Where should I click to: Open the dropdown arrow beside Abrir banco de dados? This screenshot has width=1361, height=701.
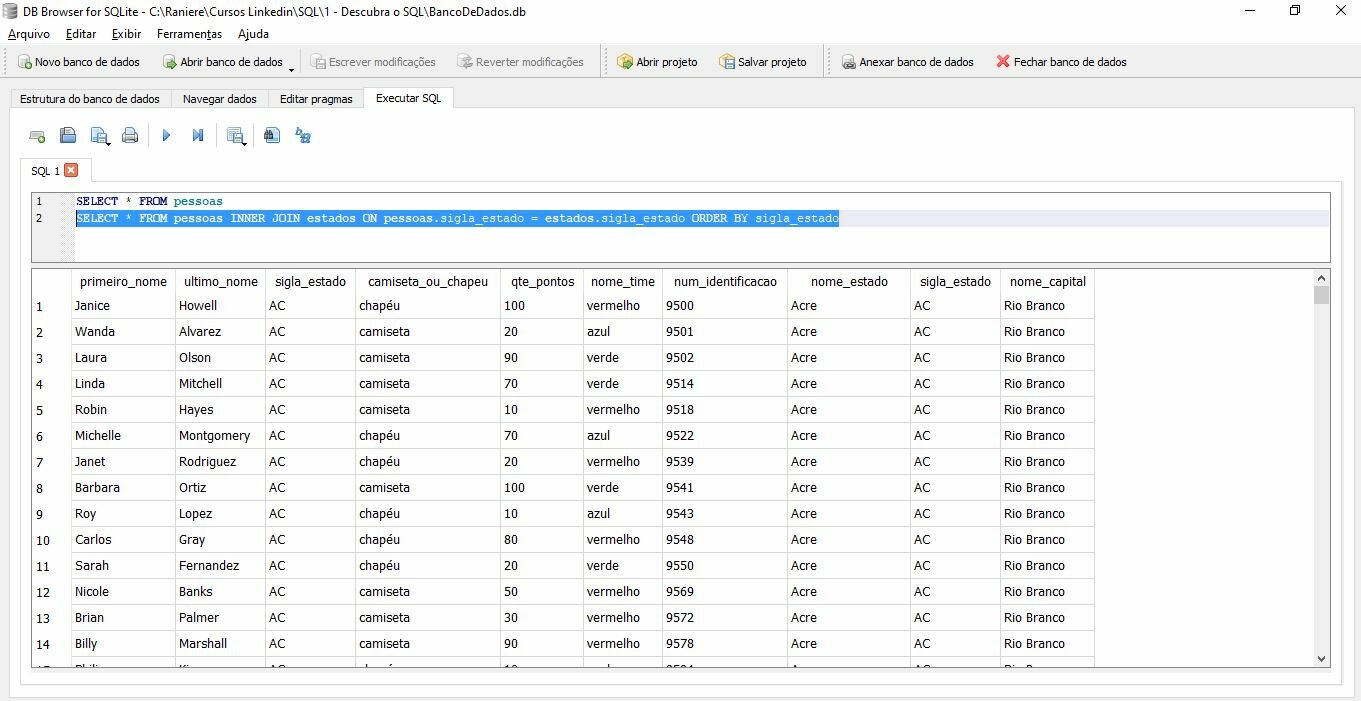click(291, 68)
